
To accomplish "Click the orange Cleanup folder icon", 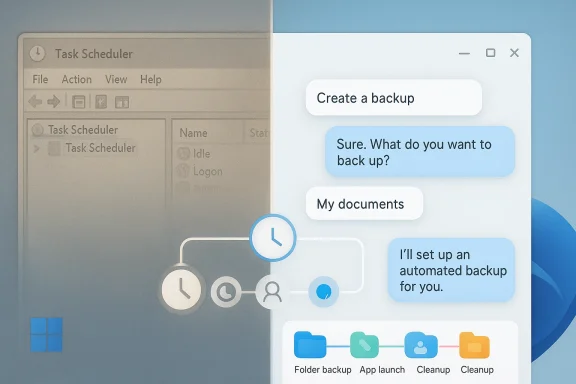I will coord(474,345).
